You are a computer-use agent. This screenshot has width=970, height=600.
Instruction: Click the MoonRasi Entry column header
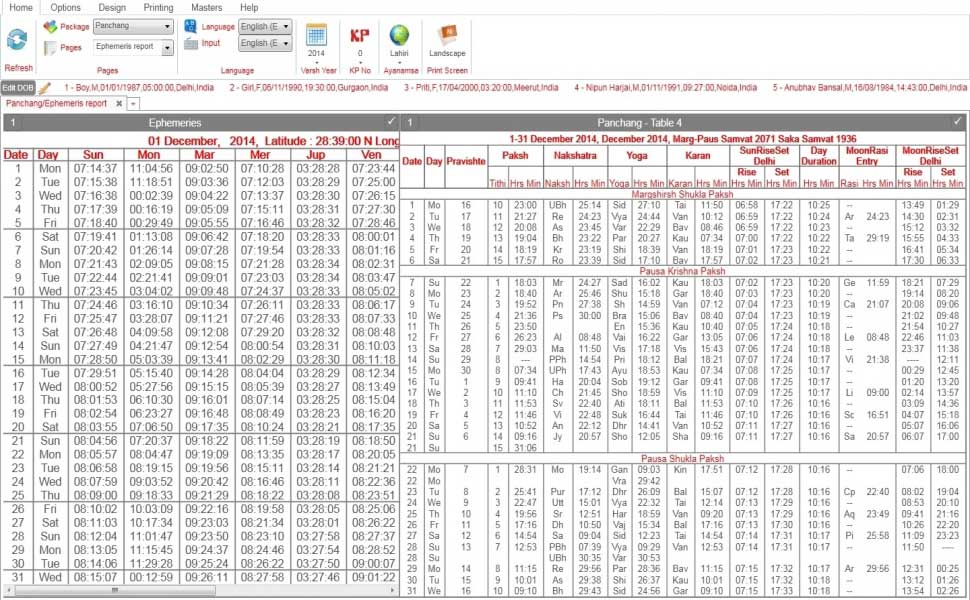pyautogui.click(x=867, y=156)
